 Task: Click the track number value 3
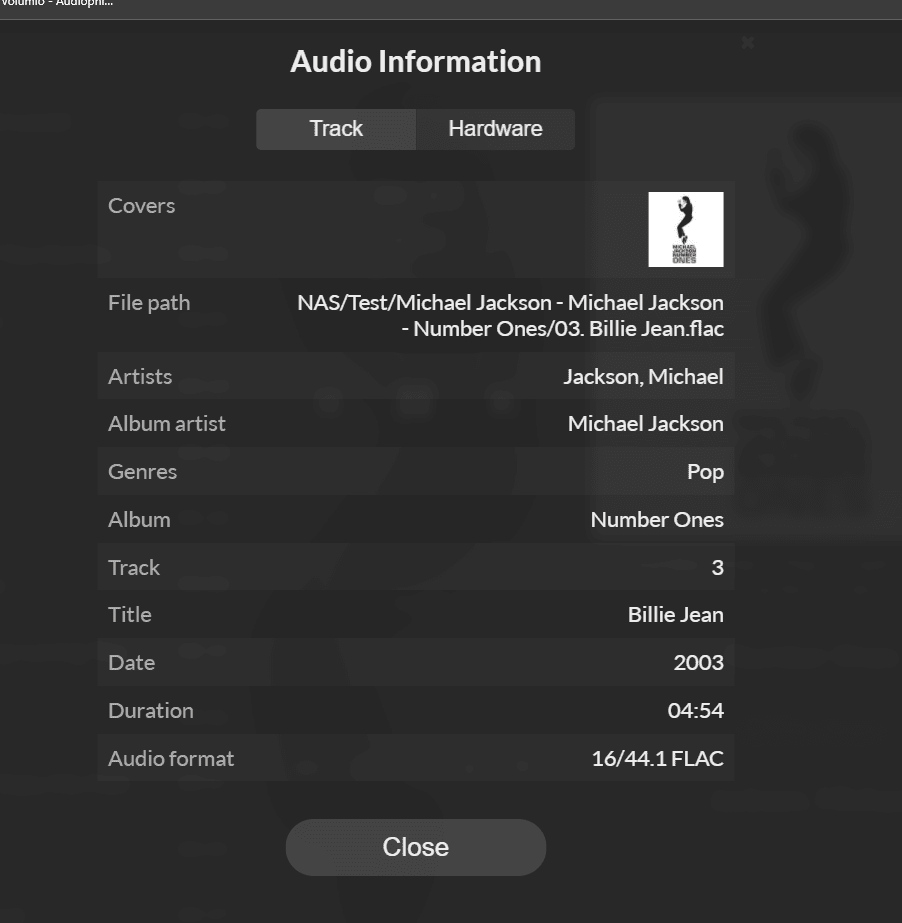click(x=718, y=567)
